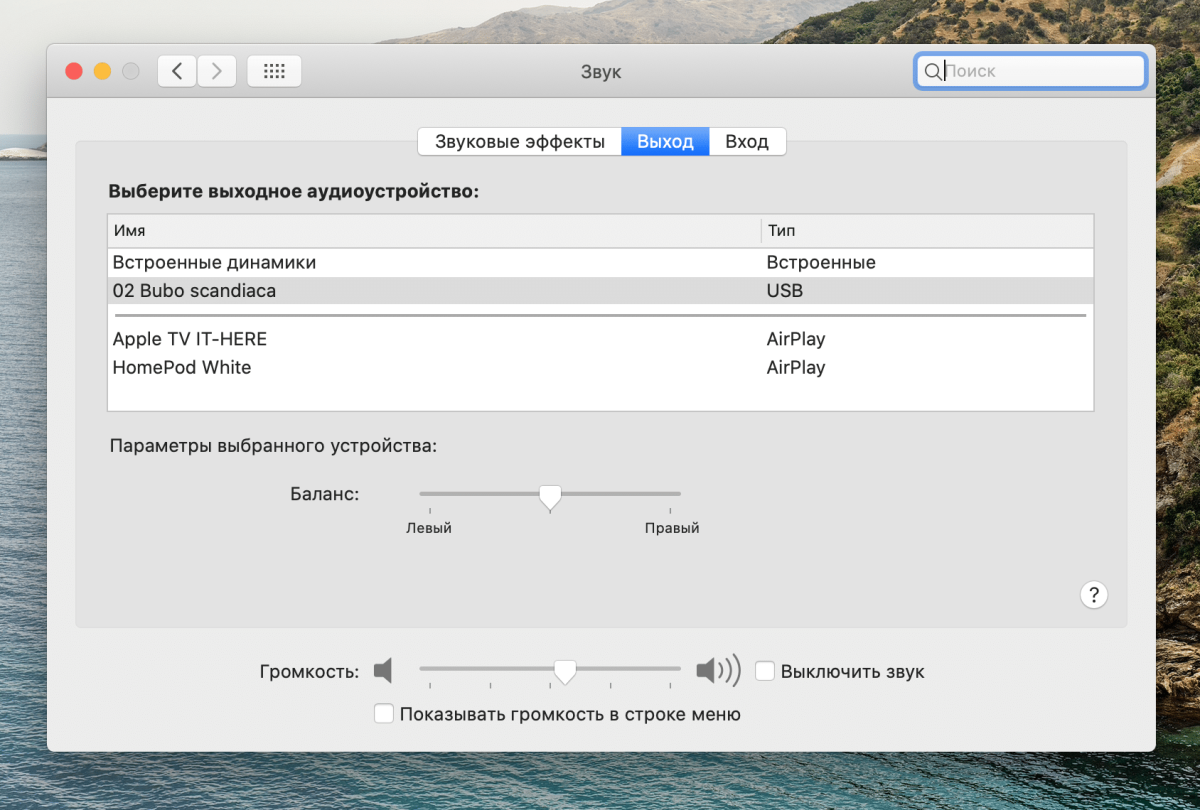Choose Apple TV IT-HERE AirPlay output

point(190,339)
